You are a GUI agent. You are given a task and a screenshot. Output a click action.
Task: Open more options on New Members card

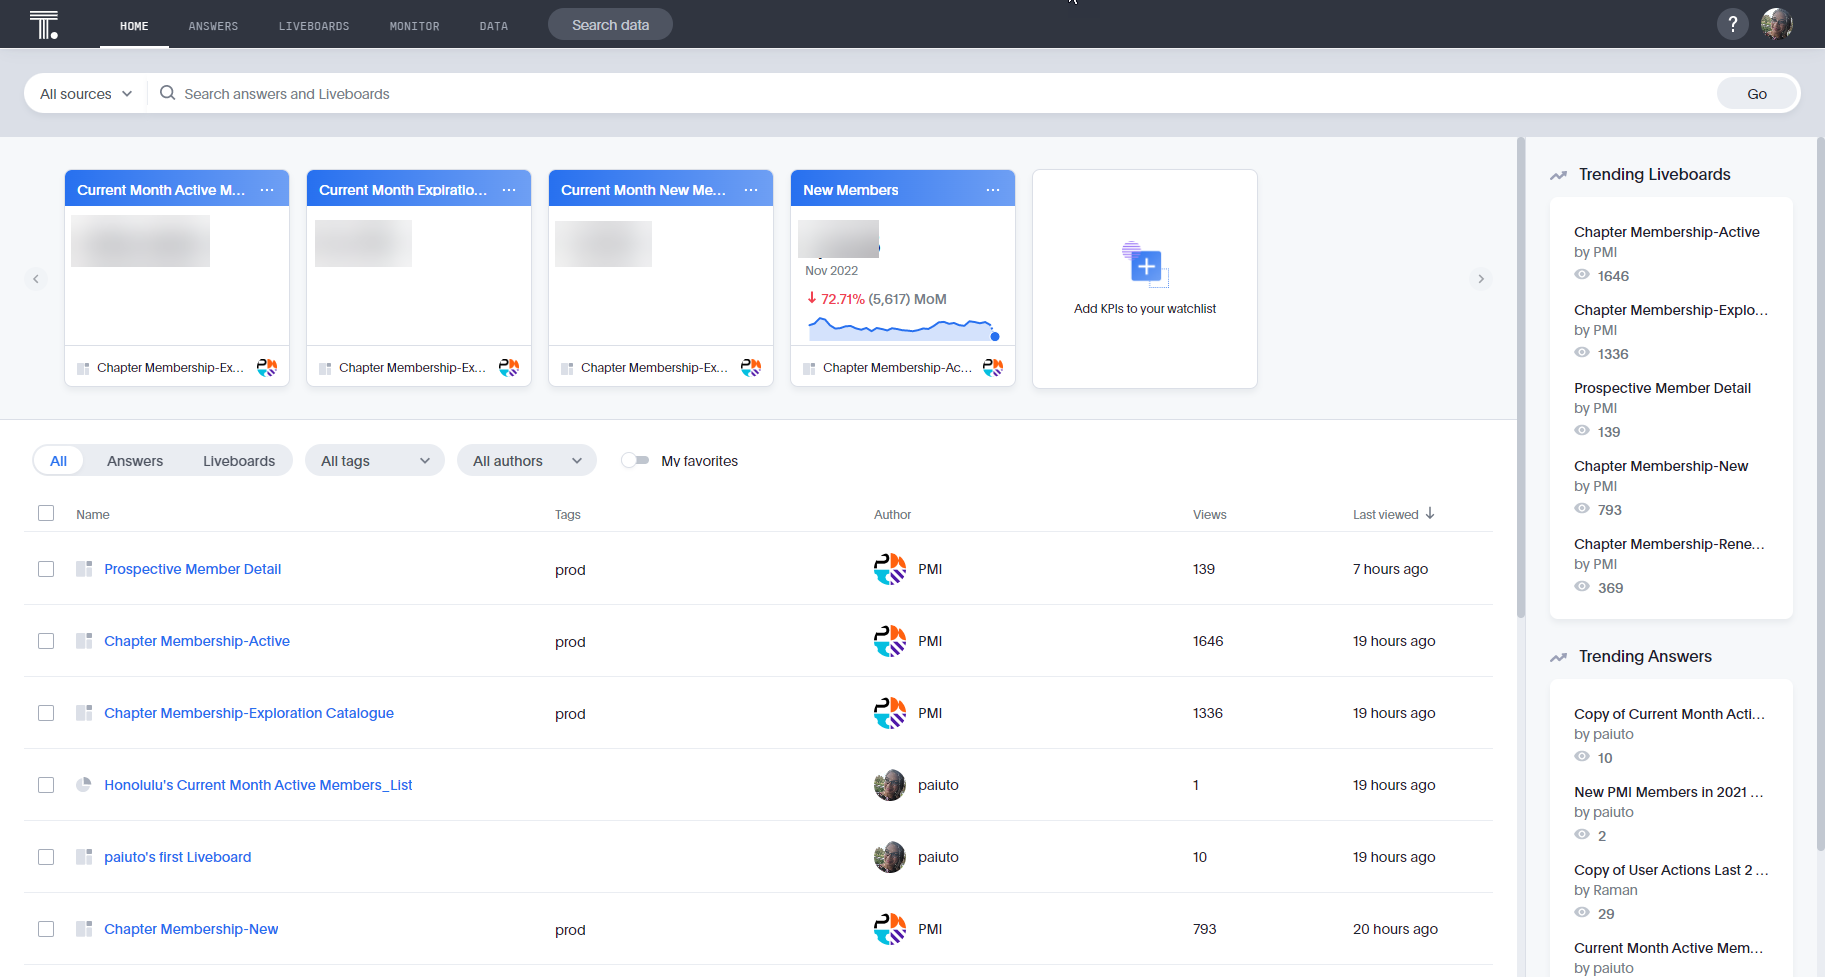(993, 190)
